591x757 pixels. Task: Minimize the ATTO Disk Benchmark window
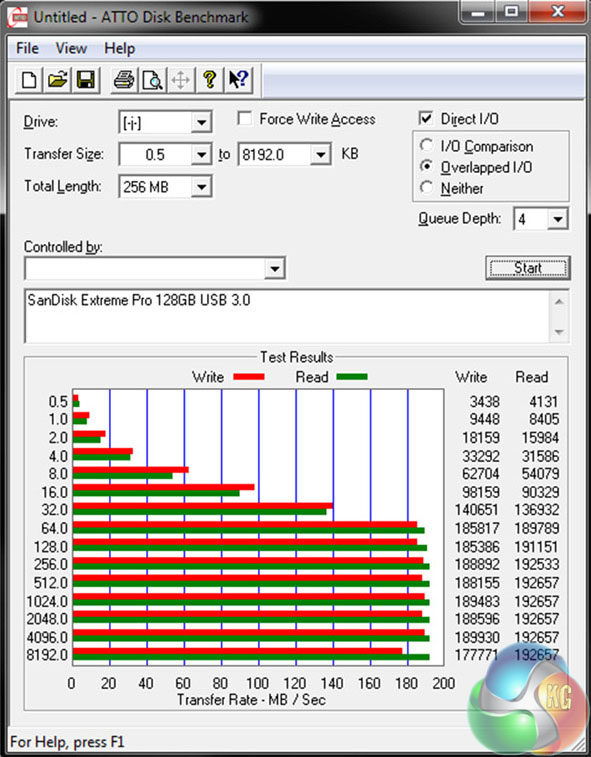478,12
